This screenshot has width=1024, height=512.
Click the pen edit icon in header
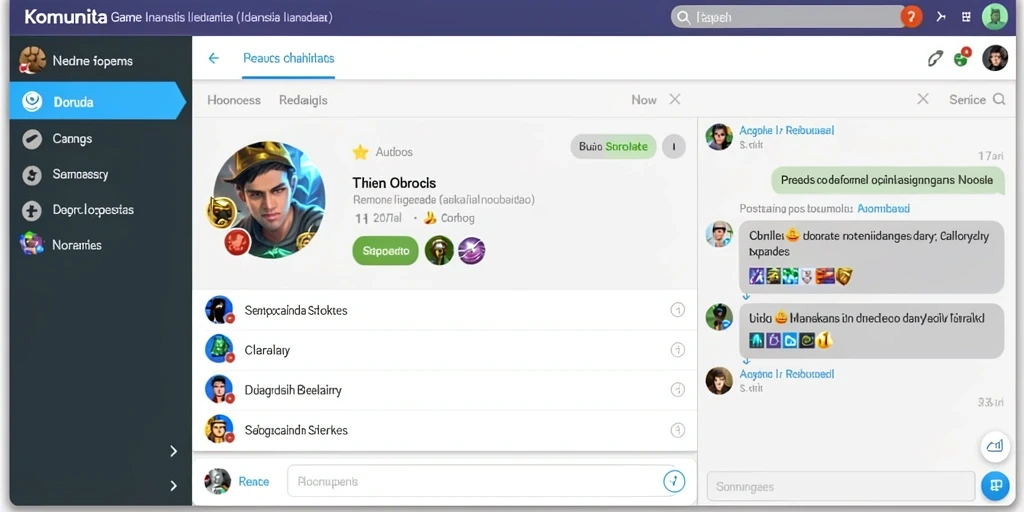(935, 58)
